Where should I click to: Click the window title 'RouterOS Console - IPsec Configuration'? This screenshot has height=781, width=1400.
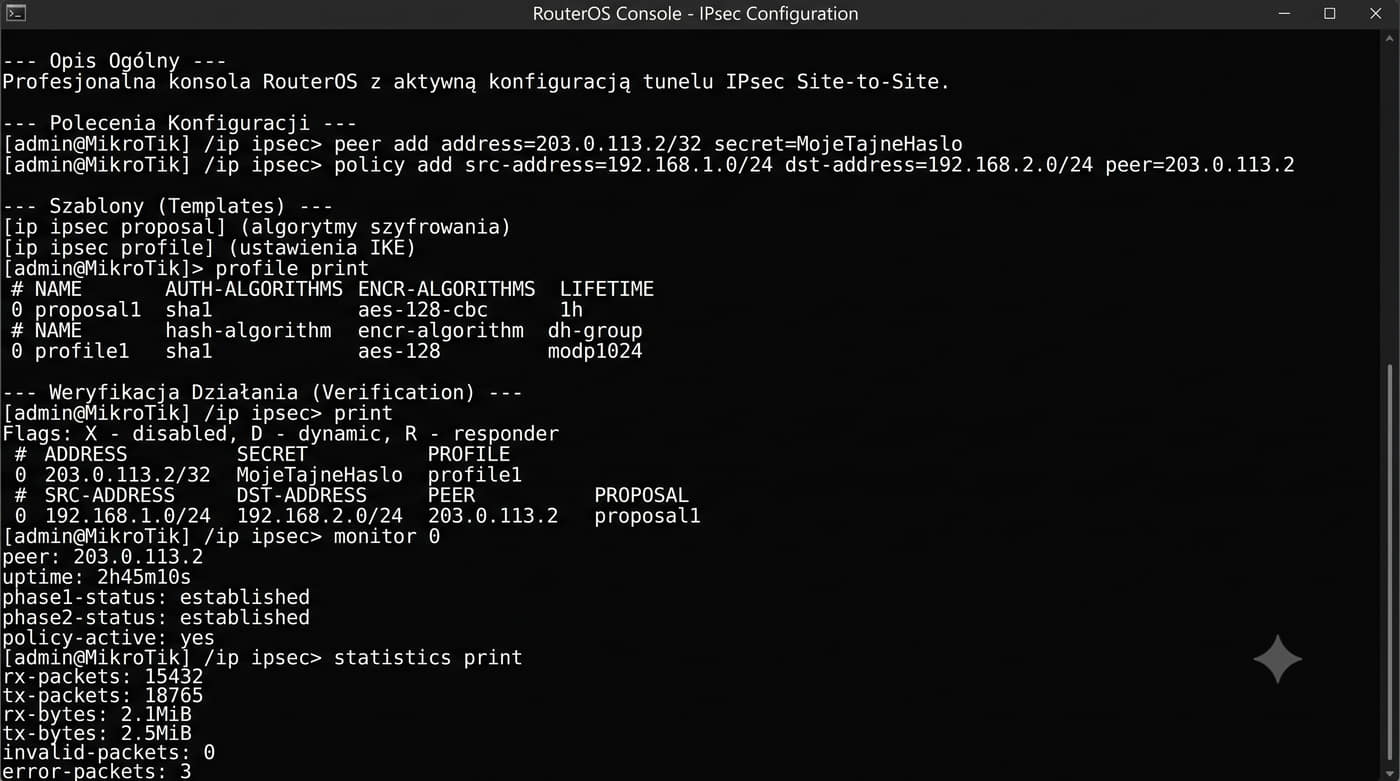coord(695,14)
